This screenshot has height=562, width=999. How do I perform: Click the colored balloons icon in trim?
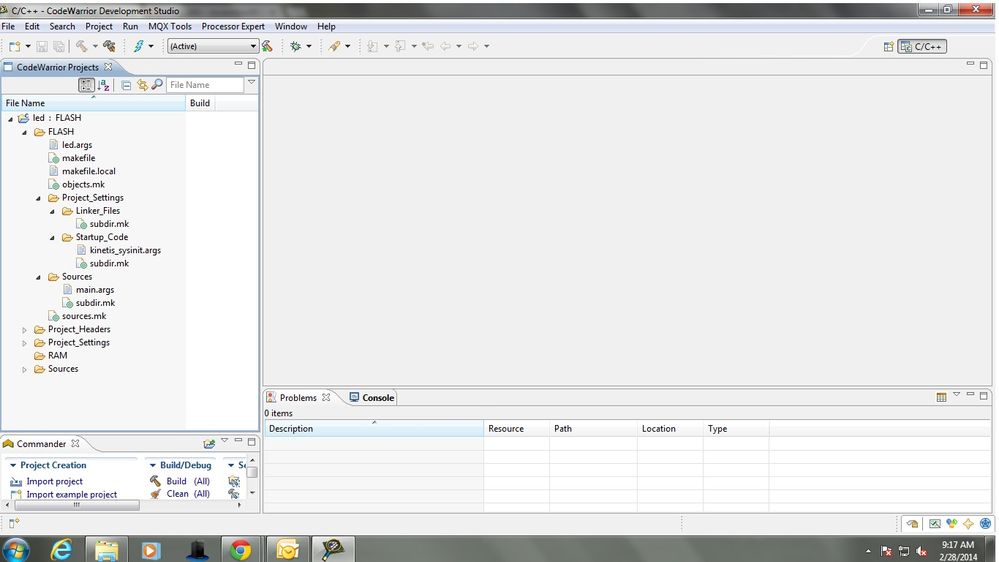pos(951,524)
